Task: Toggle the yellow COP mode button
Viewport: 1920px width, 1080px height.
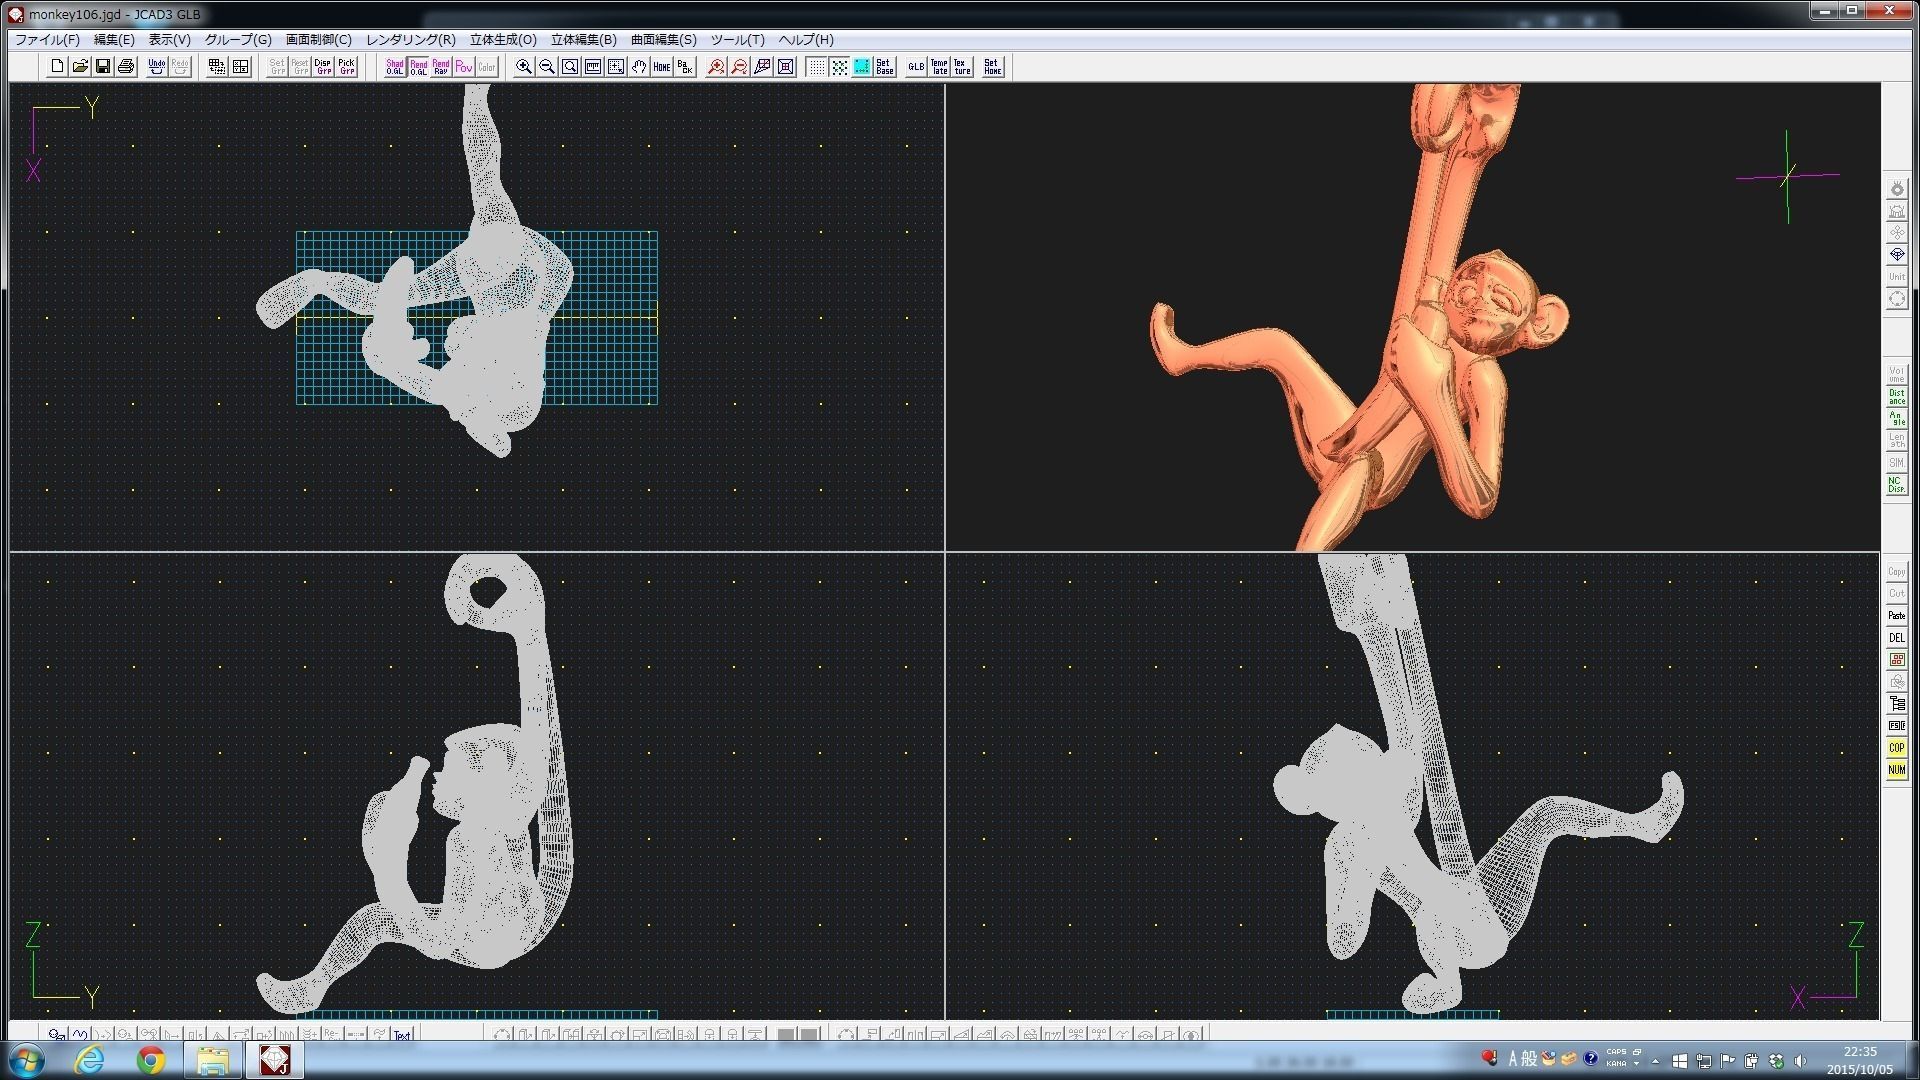Action: click(1896, 748)
